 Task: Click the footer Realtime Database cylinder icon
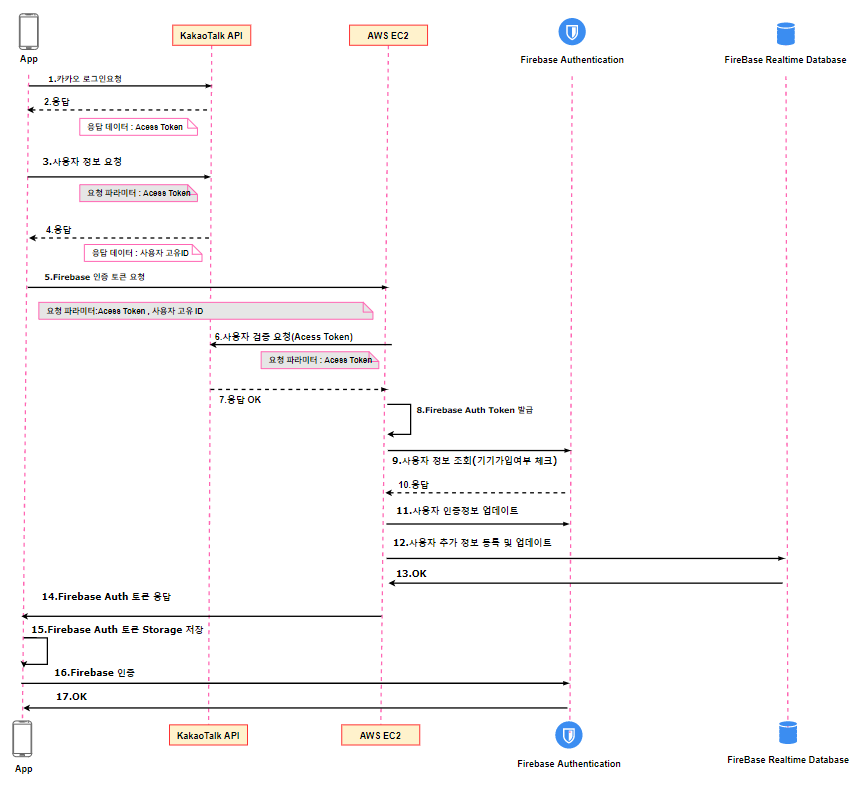[x=788, y=732]
